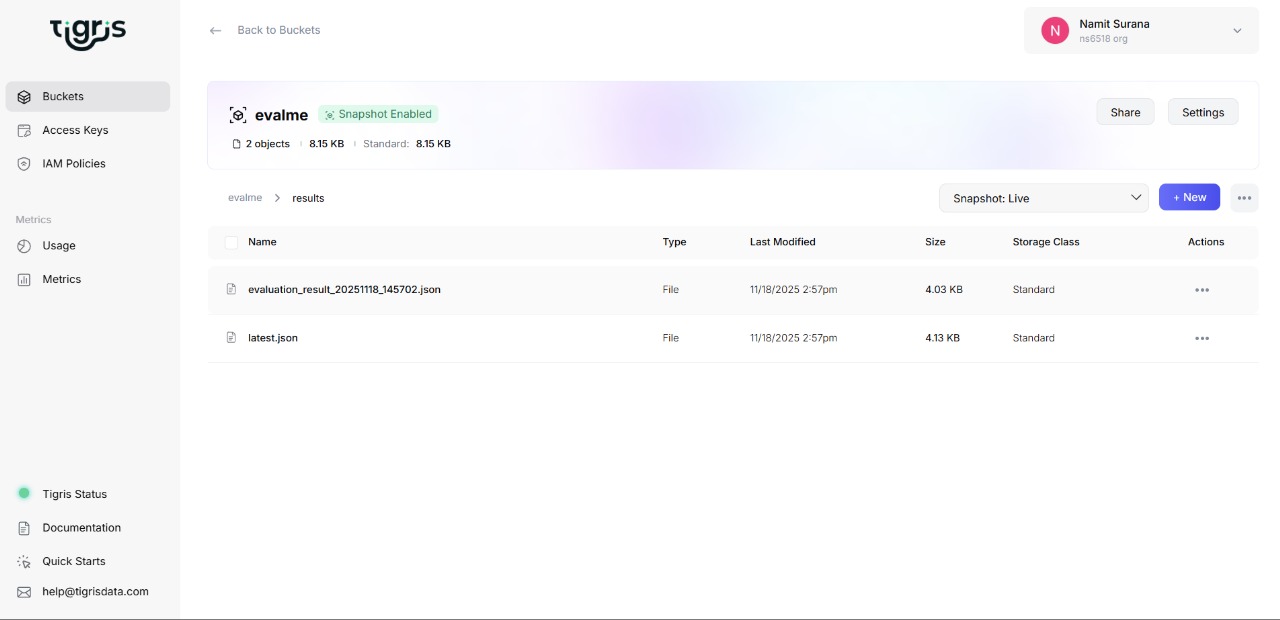Click the Type column header
Image resolution: width=1280 pixels, height=620 pixels.
tap(674, 242)
